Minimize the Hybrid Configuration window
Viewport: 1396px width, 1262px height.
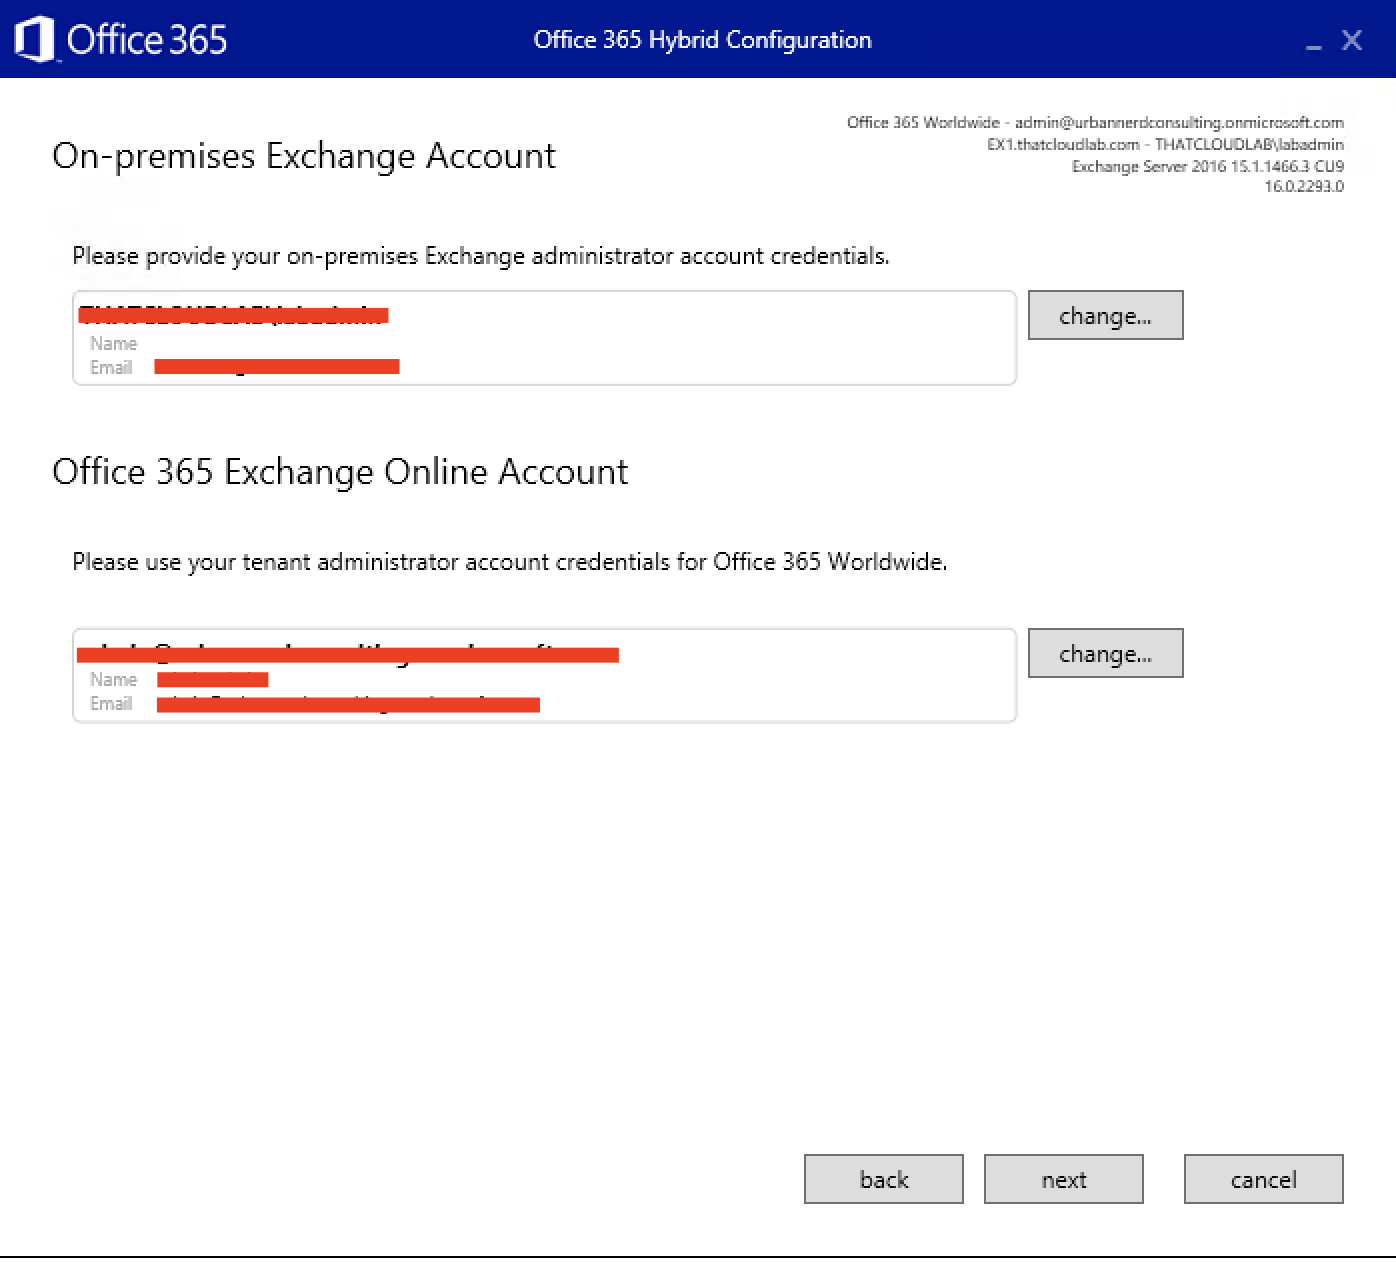tap(1313, 42)
